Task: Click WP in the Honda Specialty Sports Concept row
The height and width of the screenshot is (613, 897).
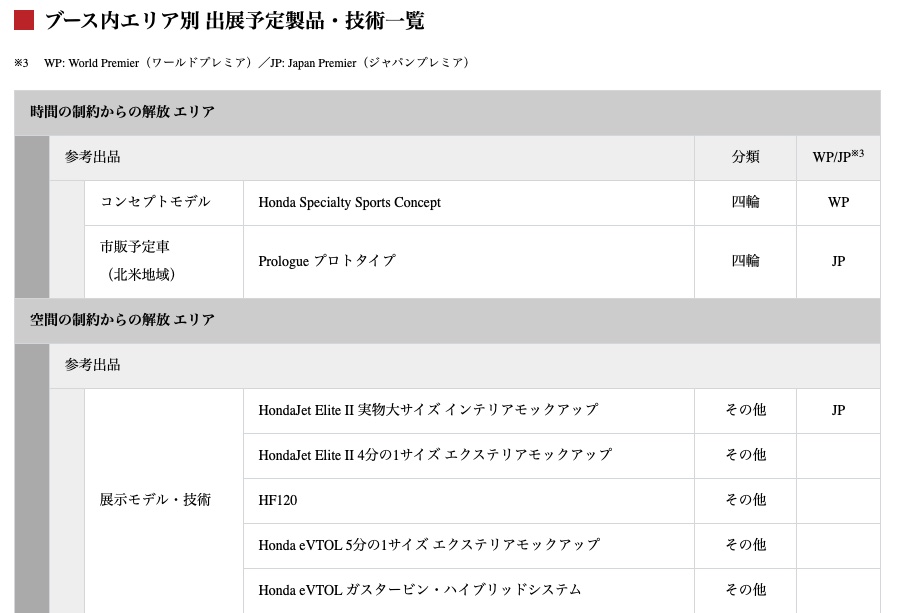Action: 838,202
